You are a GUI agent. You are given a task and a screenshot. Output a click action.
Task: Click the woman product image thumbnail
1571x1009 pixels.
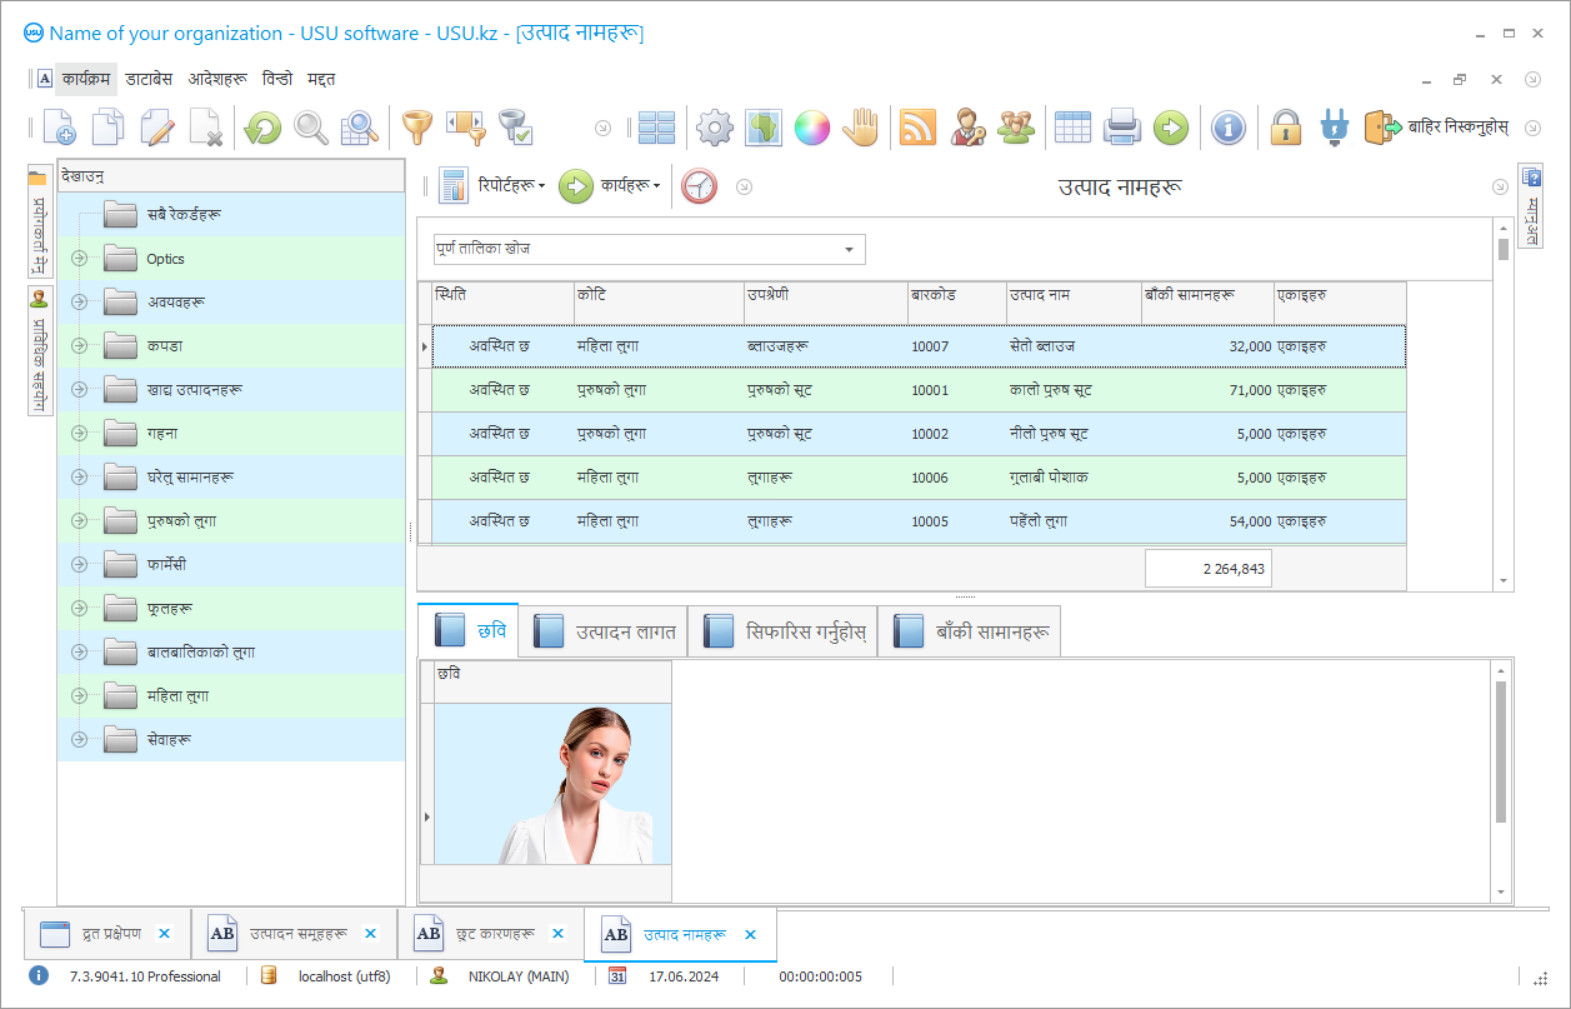click(x=553, y=784)
